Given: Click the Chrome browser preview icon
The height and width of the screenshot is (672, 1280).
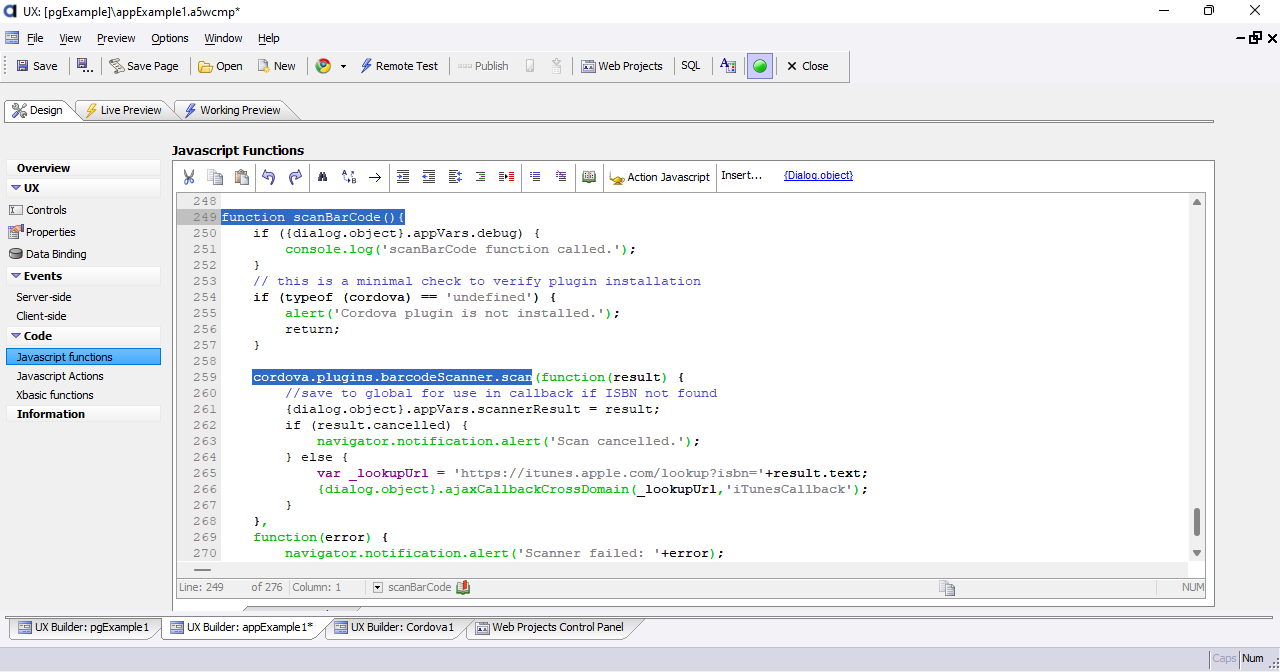Looking at the screenshot, I should pos(323,66).
